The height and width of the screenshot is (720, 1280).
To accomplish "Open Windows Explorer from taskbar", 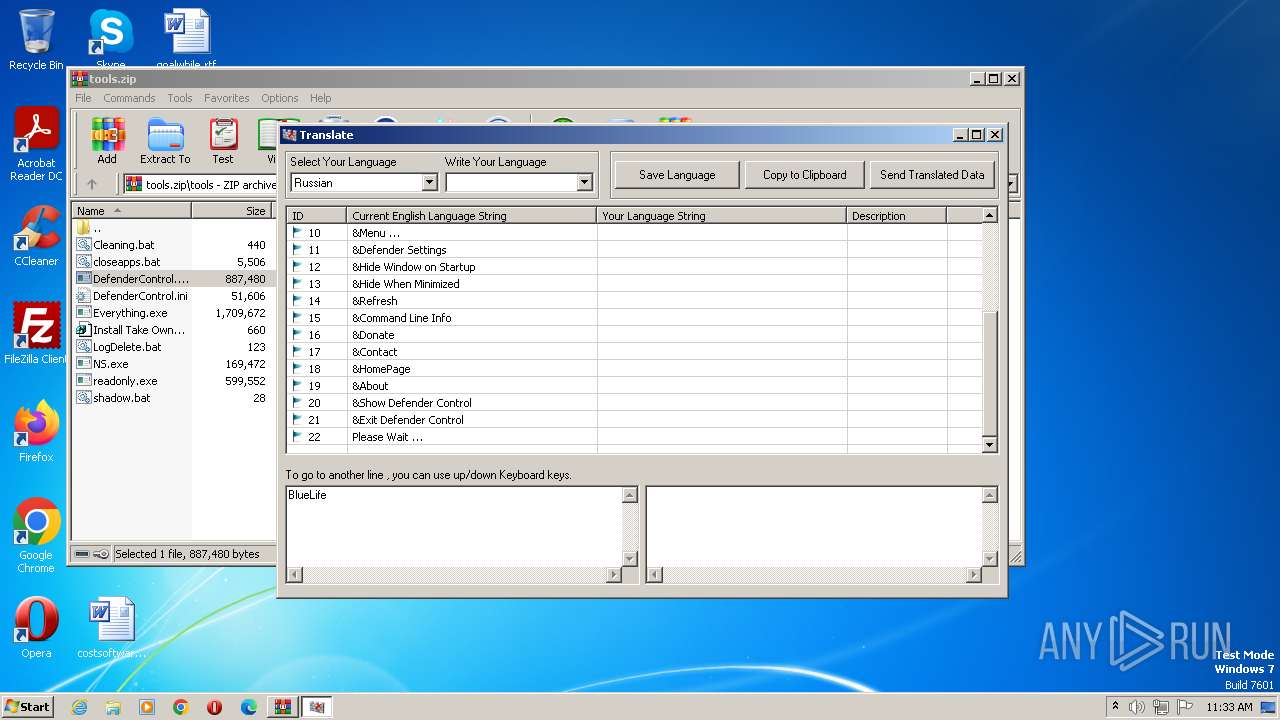I will [113, 707].
